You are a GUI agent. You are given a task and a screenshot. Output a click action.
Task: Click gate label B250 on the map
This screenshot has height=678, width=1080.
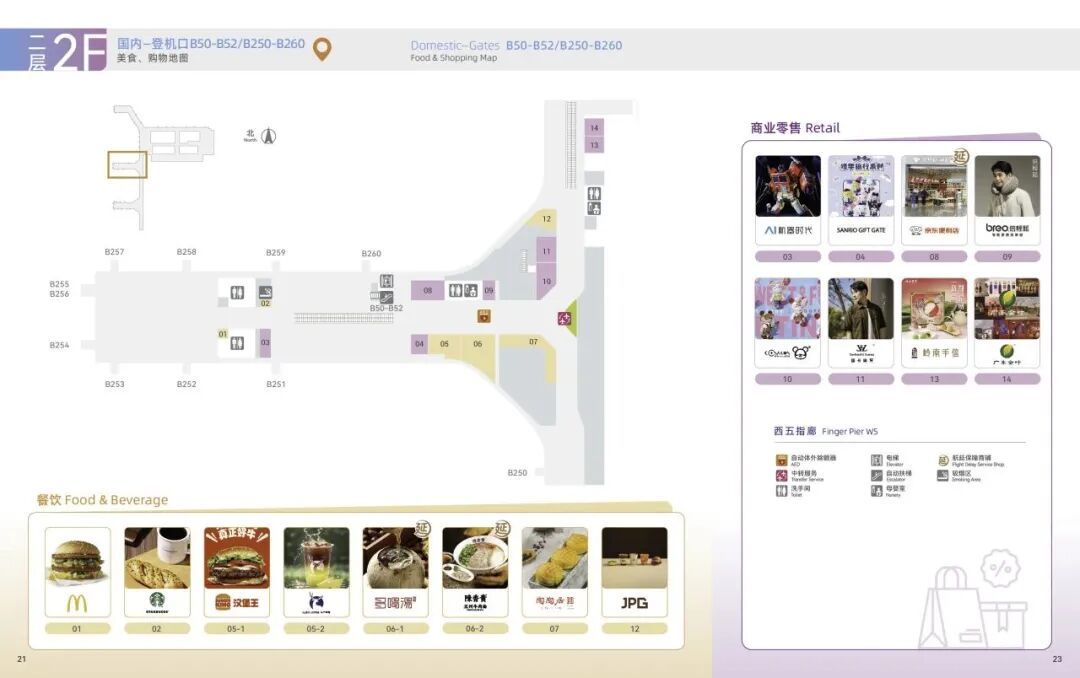click(517, 473)
